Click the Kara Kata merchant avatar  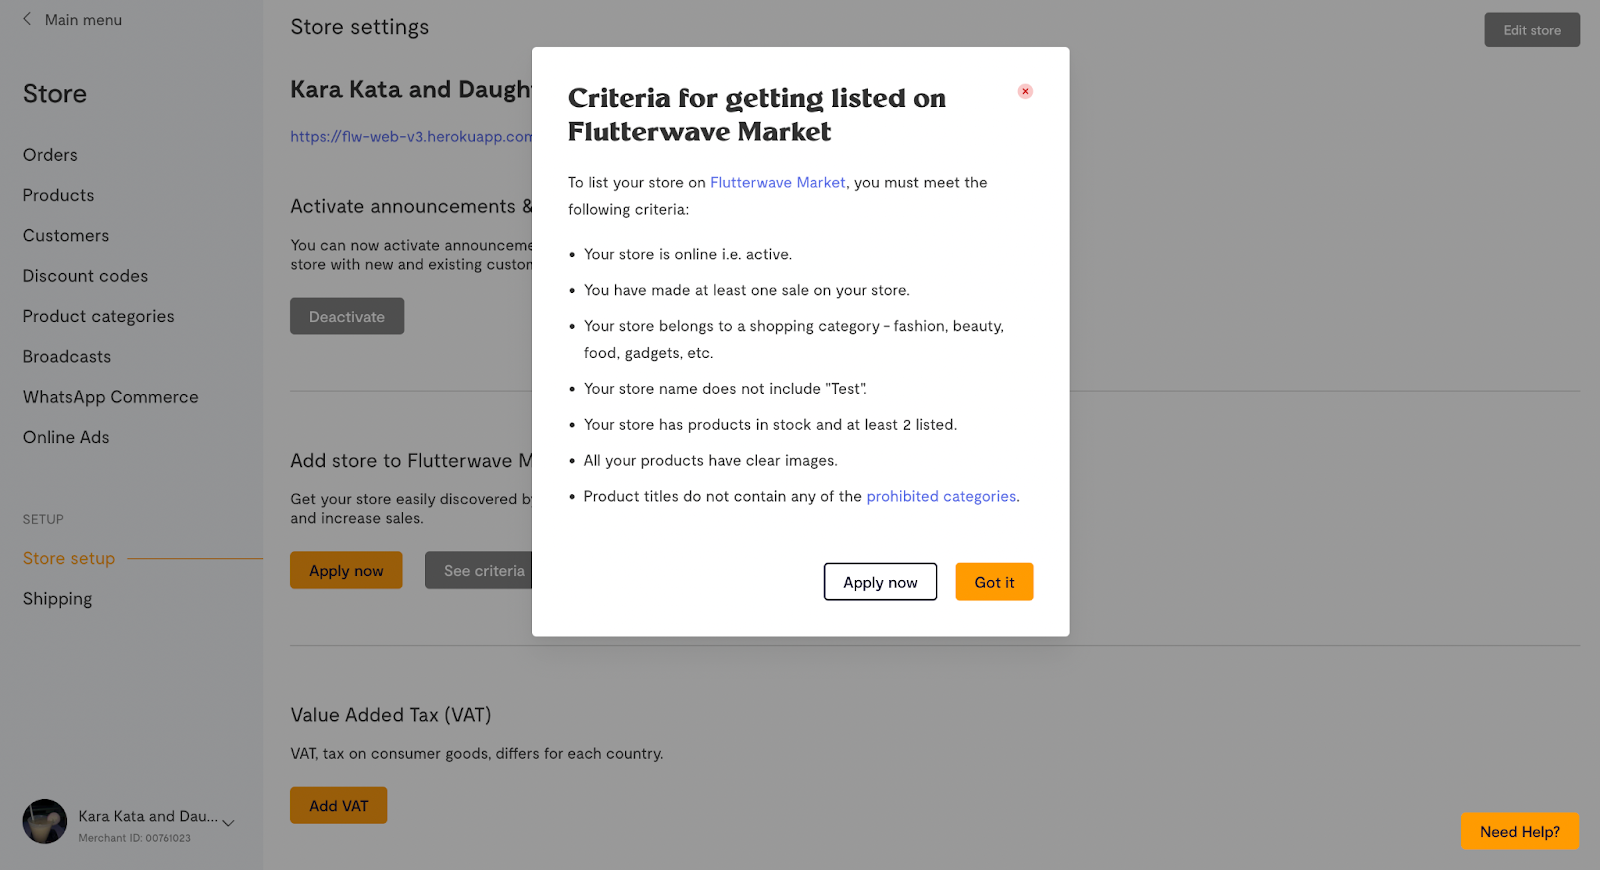pos(45,822)
